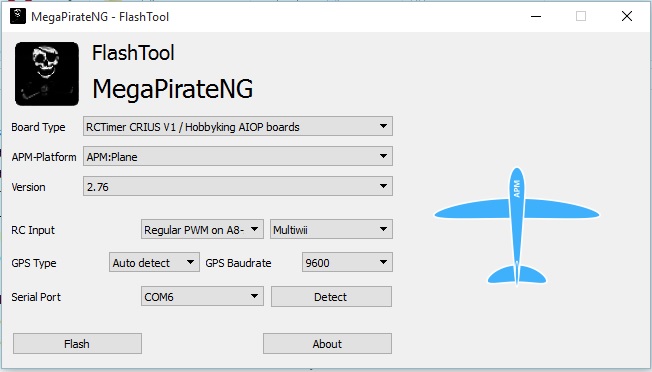Open the APM-Platform dropdown showing APM:Plane

(x=238, y=156)
